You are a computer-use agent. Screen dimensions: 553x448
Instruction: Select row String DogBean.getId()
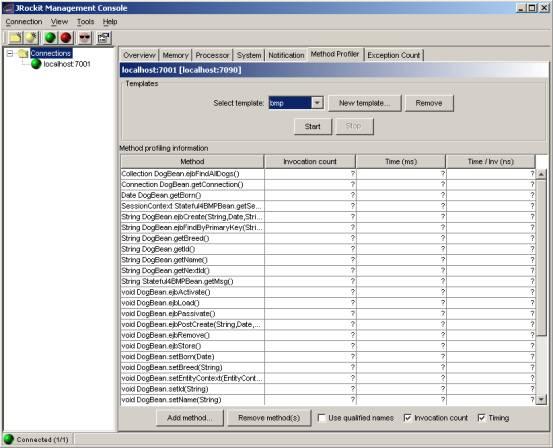click(x=328, y=249)
